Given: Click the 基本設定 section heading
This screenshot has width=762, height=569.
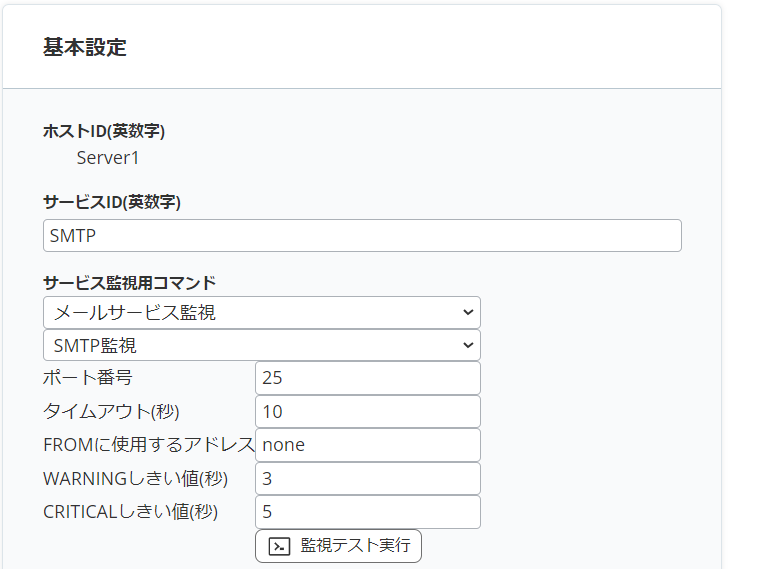Looking at the screenshot, I should point(85,47).
